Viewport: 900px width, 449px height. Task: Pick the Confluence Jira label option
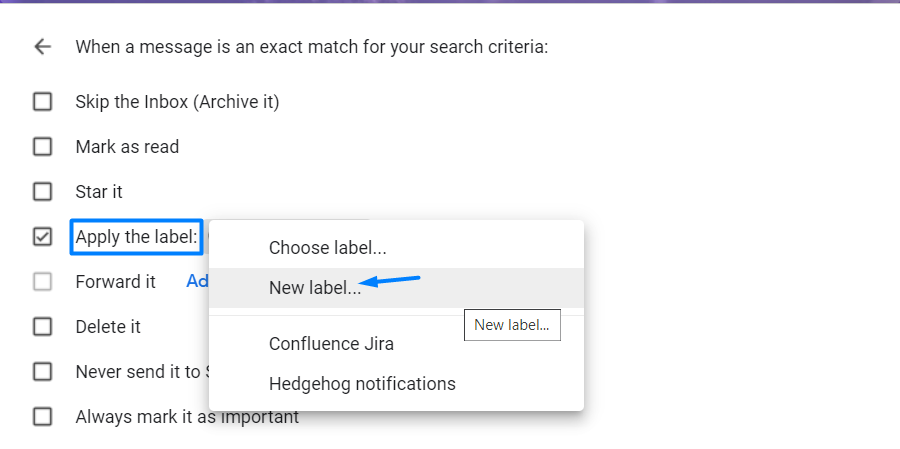[x=396, y=344]
